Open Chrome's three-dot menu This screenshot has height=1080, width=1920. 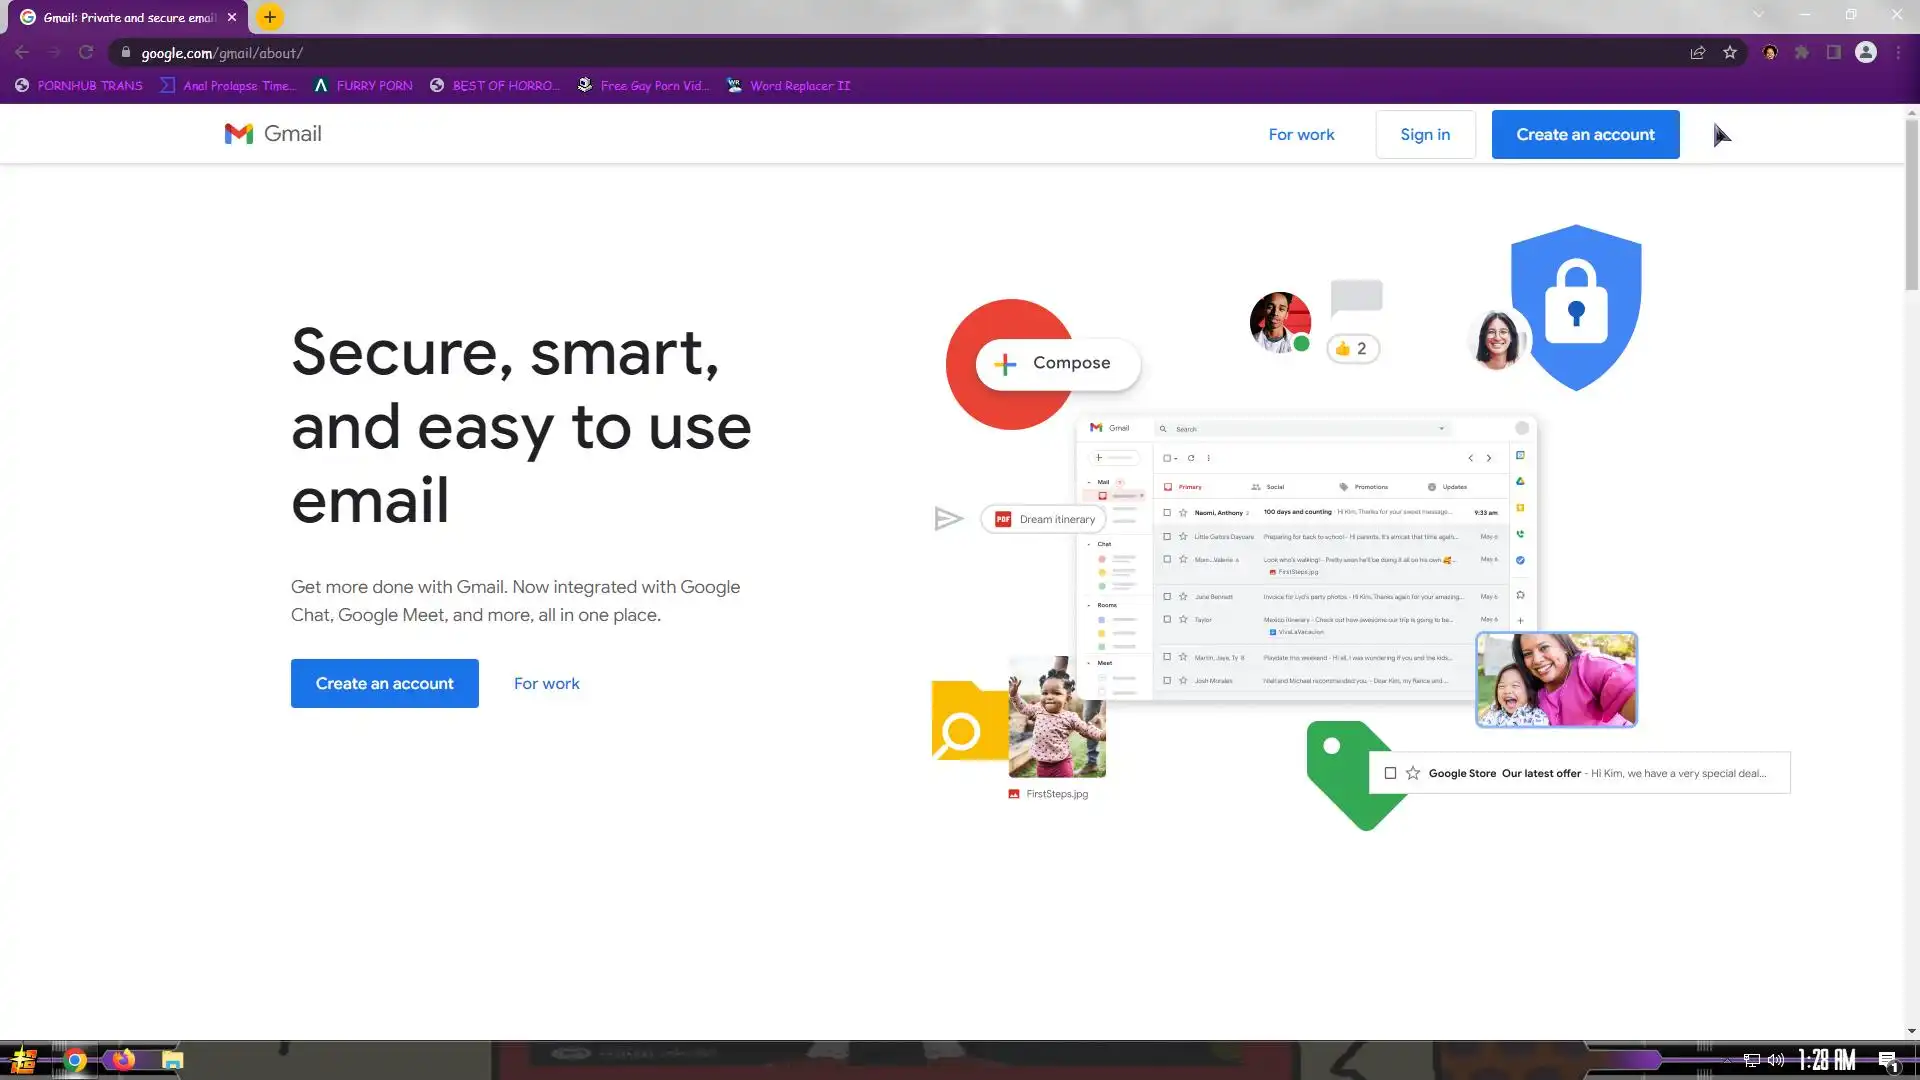(x=1898, y=53)
